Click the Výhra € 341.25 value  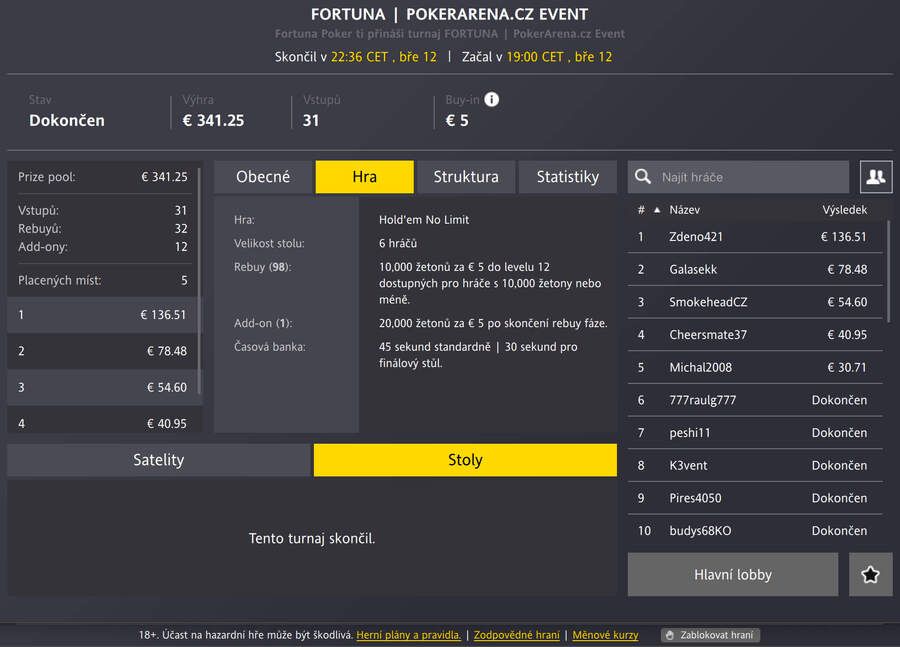point(213,121)
